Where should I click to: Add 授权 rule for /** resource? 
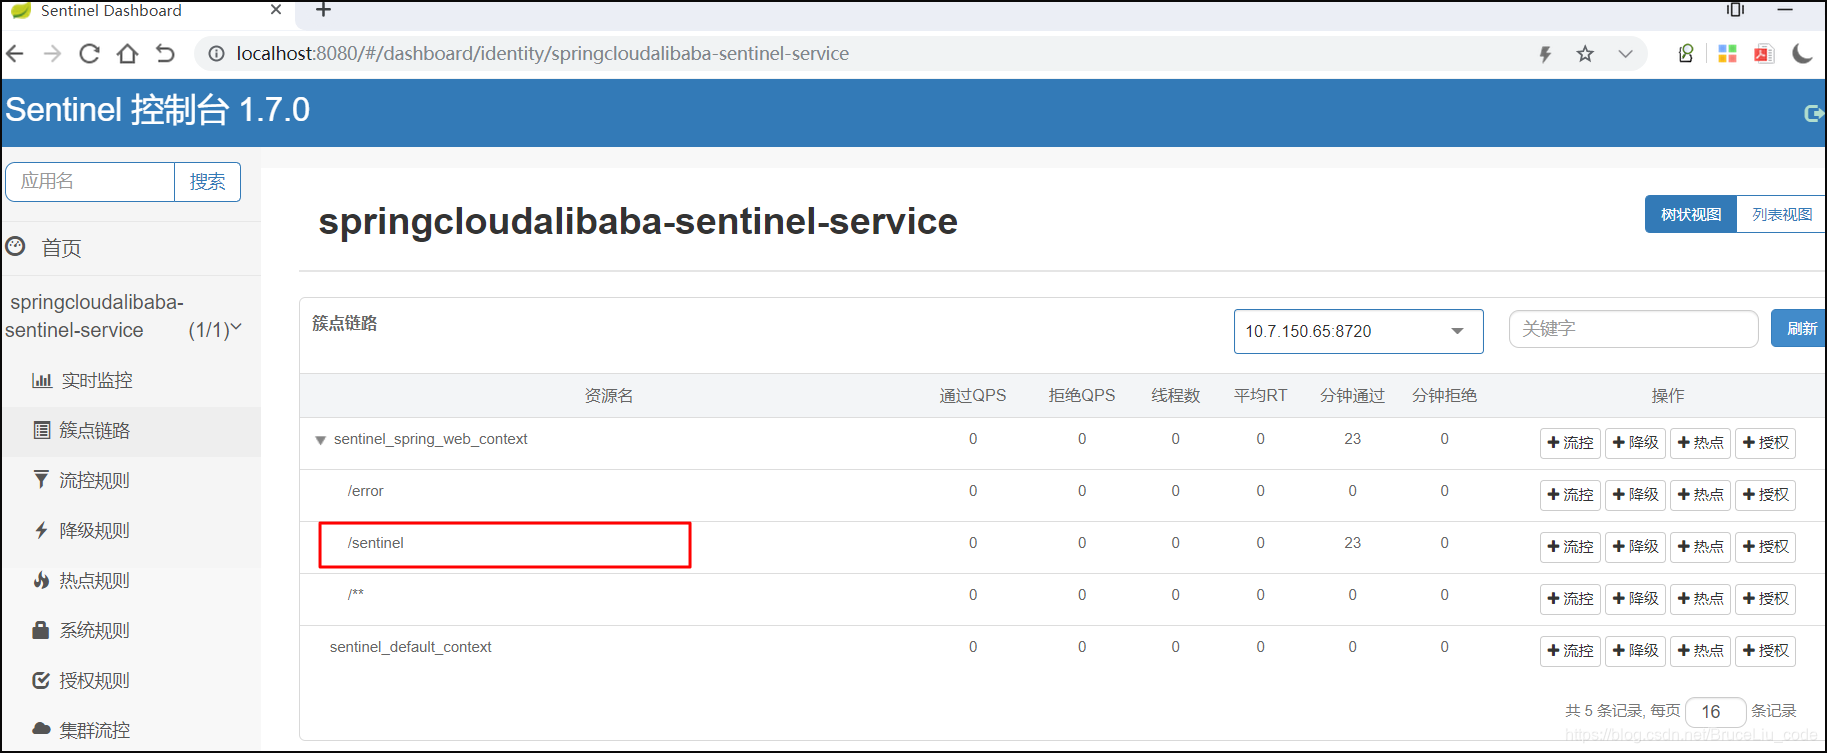click(1765, 599)
